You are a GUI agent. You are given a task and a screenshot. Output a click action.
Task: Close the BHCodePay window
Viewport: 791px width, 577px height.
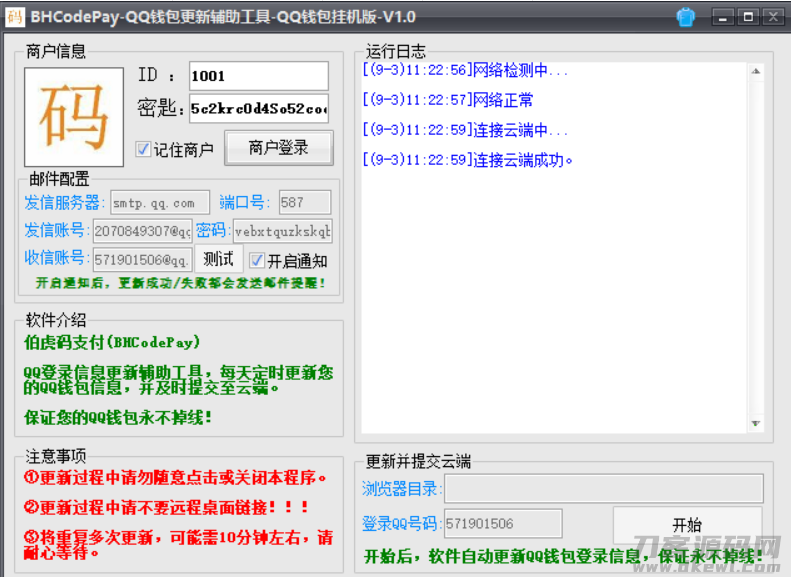[773, 17]
